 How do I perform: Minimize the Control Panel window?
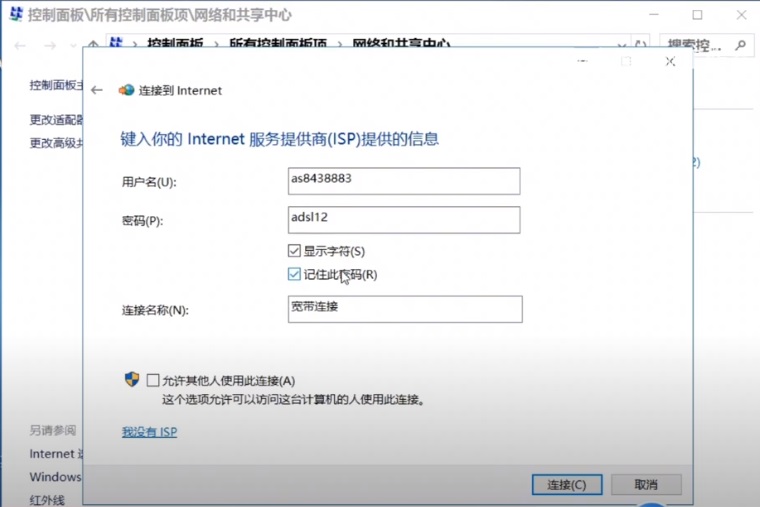point(654,15)
